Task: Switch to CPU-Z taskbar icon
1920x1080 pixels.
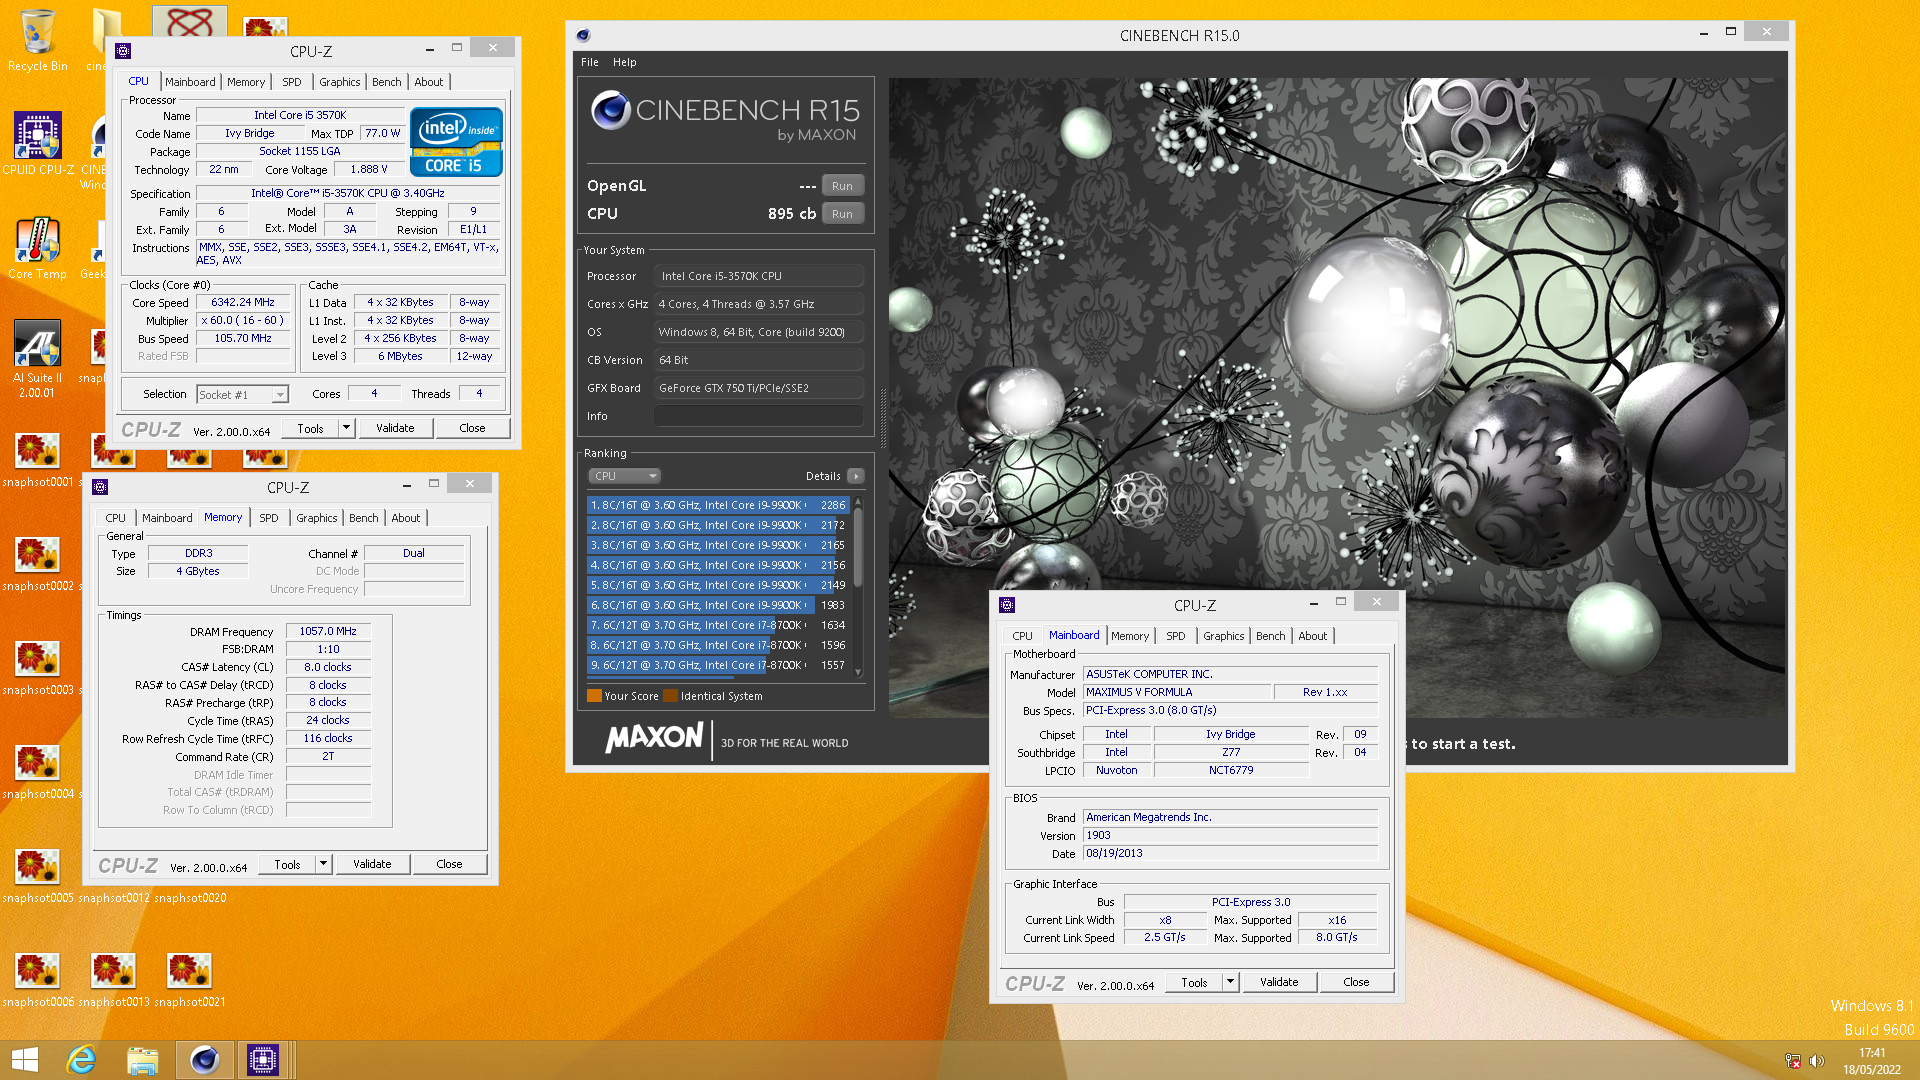Action: tap(263, 1060)
